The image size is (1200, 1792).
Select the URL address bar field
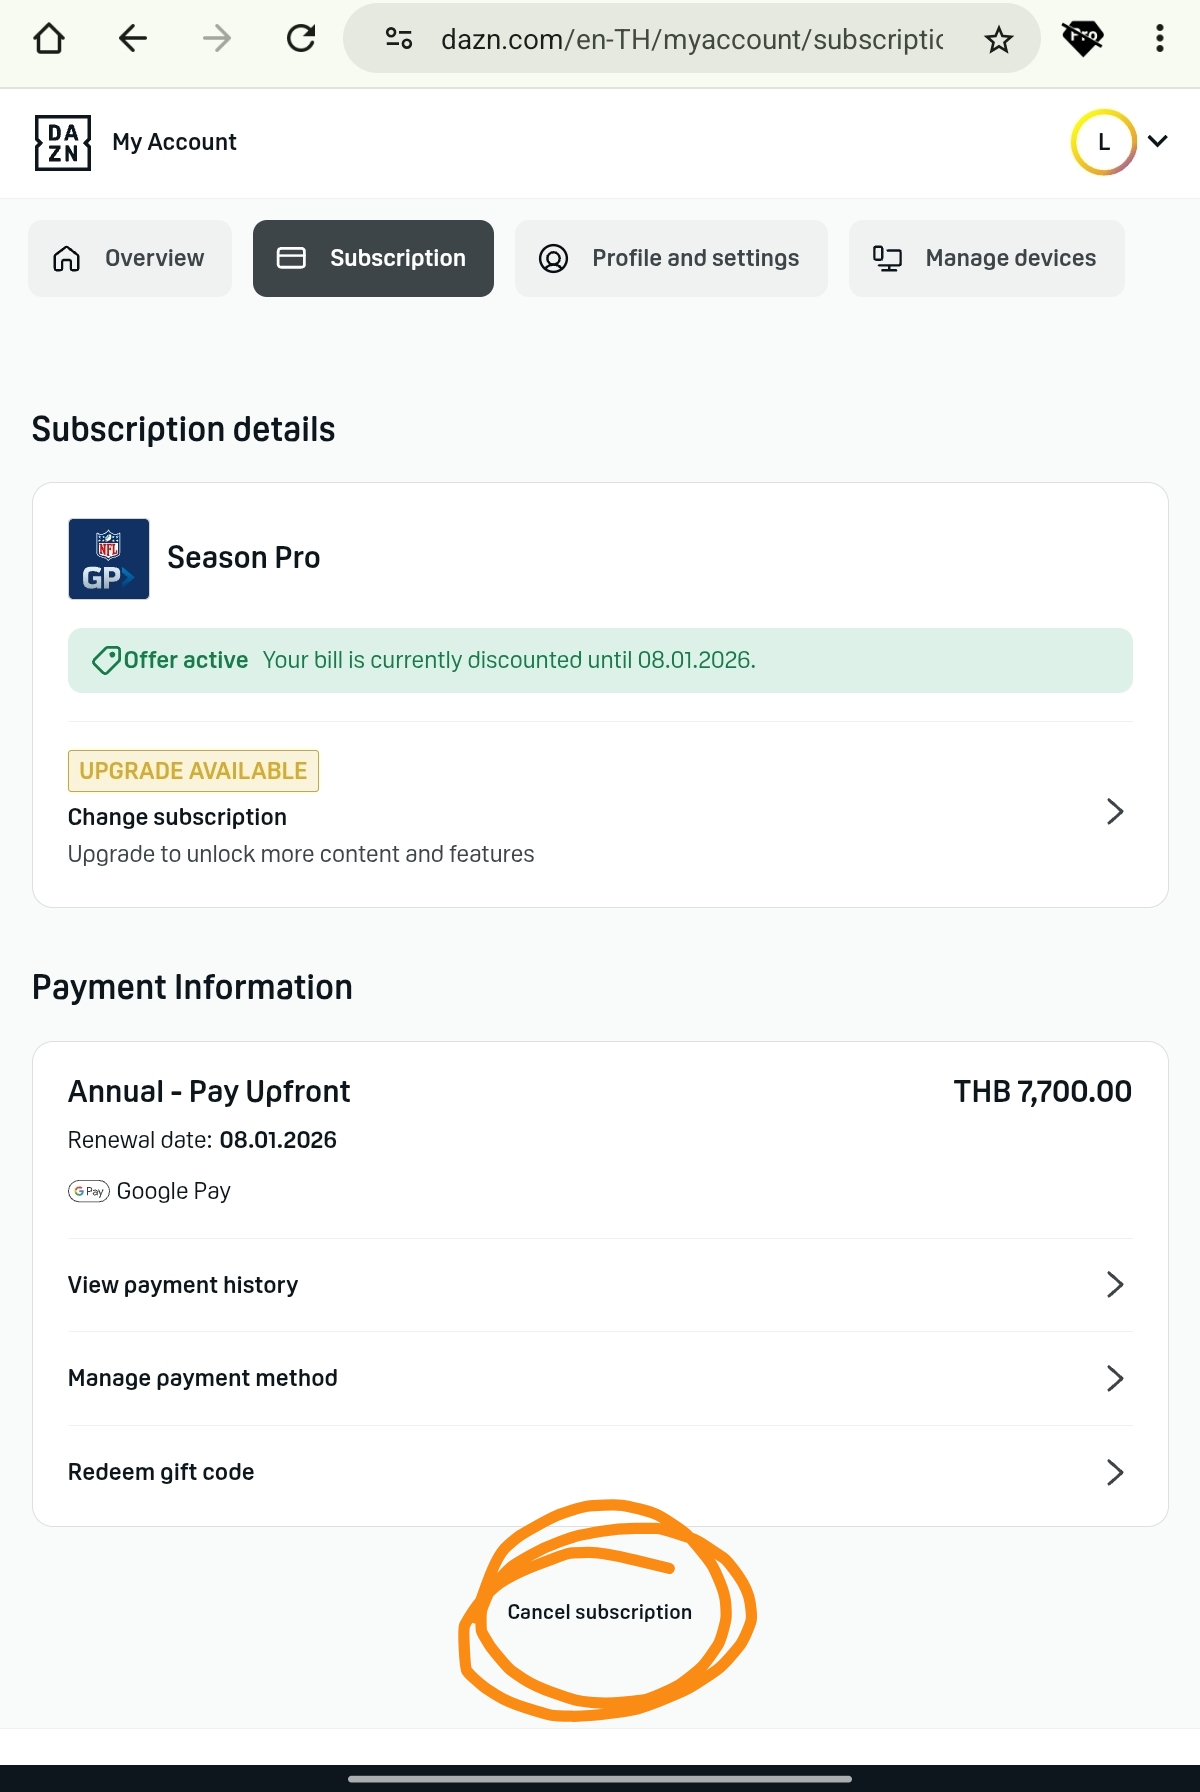[691, 39]
